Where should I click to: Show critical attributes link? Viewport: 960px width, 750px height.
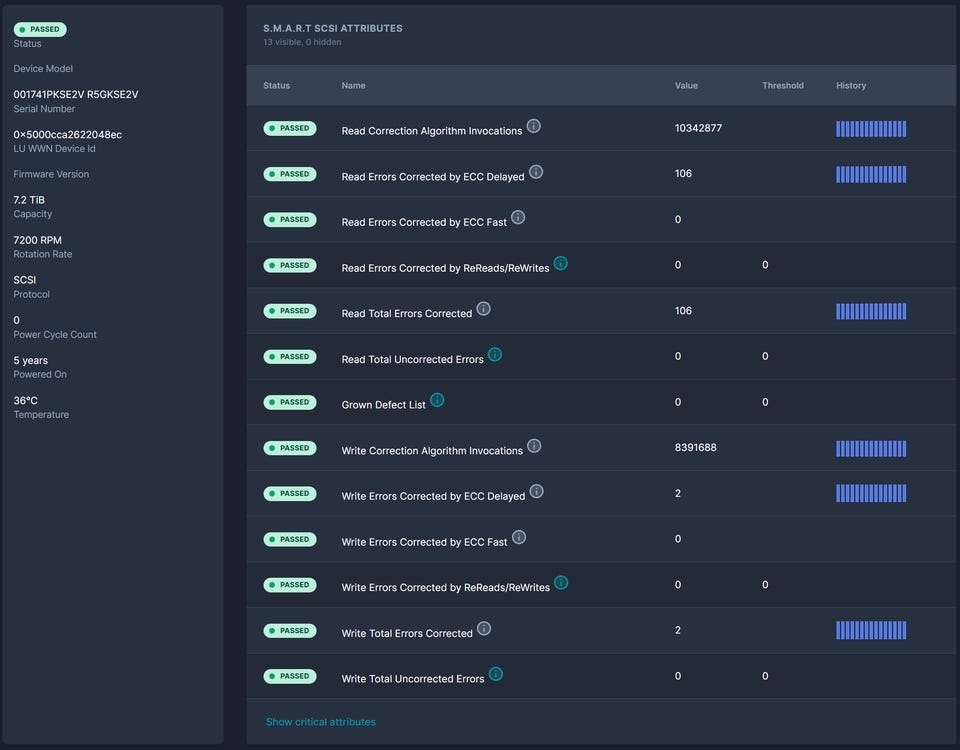pyautogui.click(x=321, y=722)
